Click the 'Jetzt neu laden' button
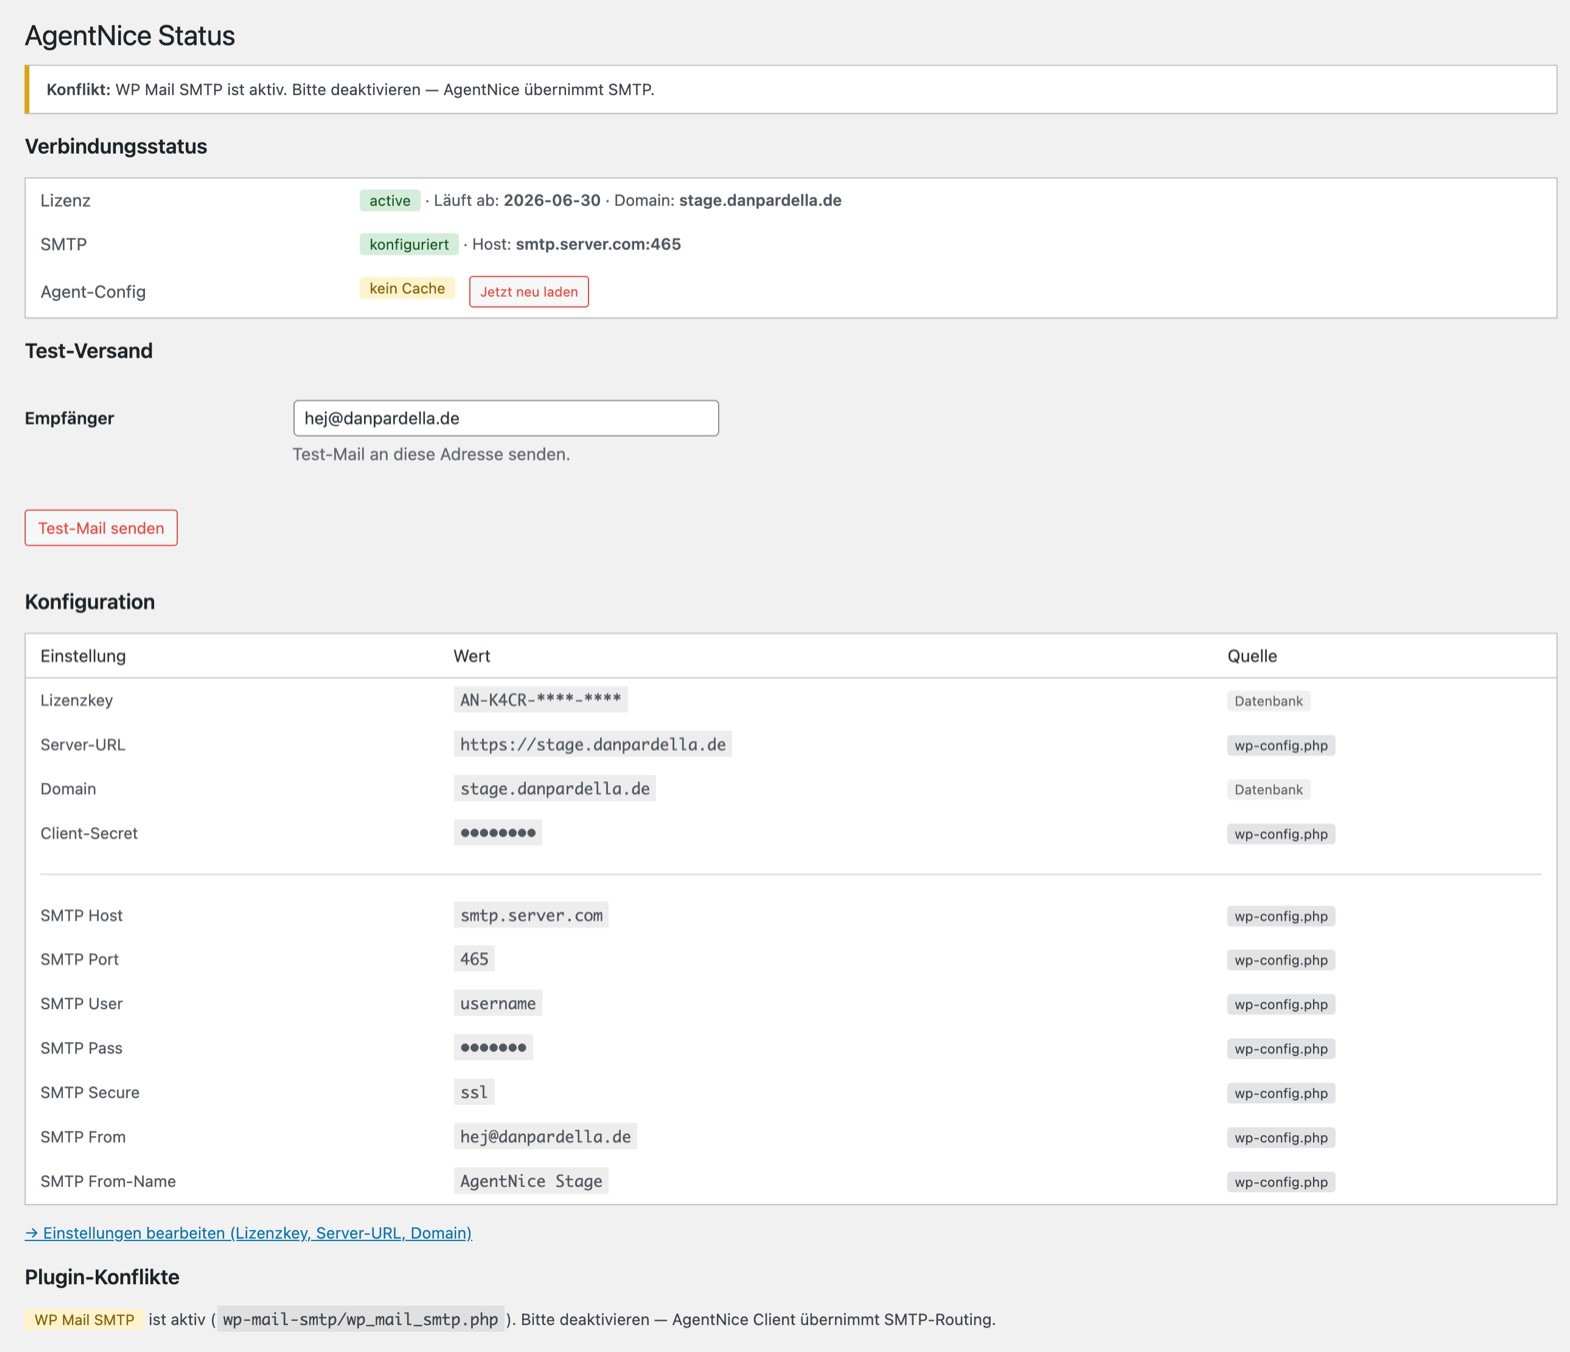Image resolution: width=1570 pixels, height=1352 pixels. point(529,292)
